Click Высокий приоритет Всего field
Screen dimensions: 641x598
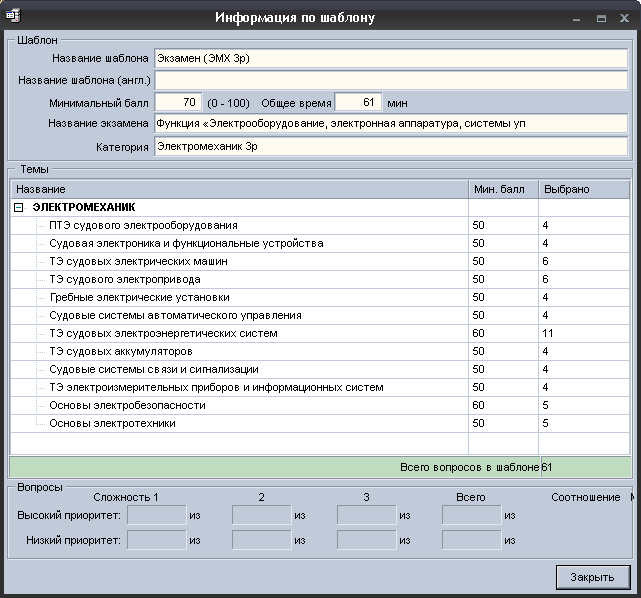point(472,515)
